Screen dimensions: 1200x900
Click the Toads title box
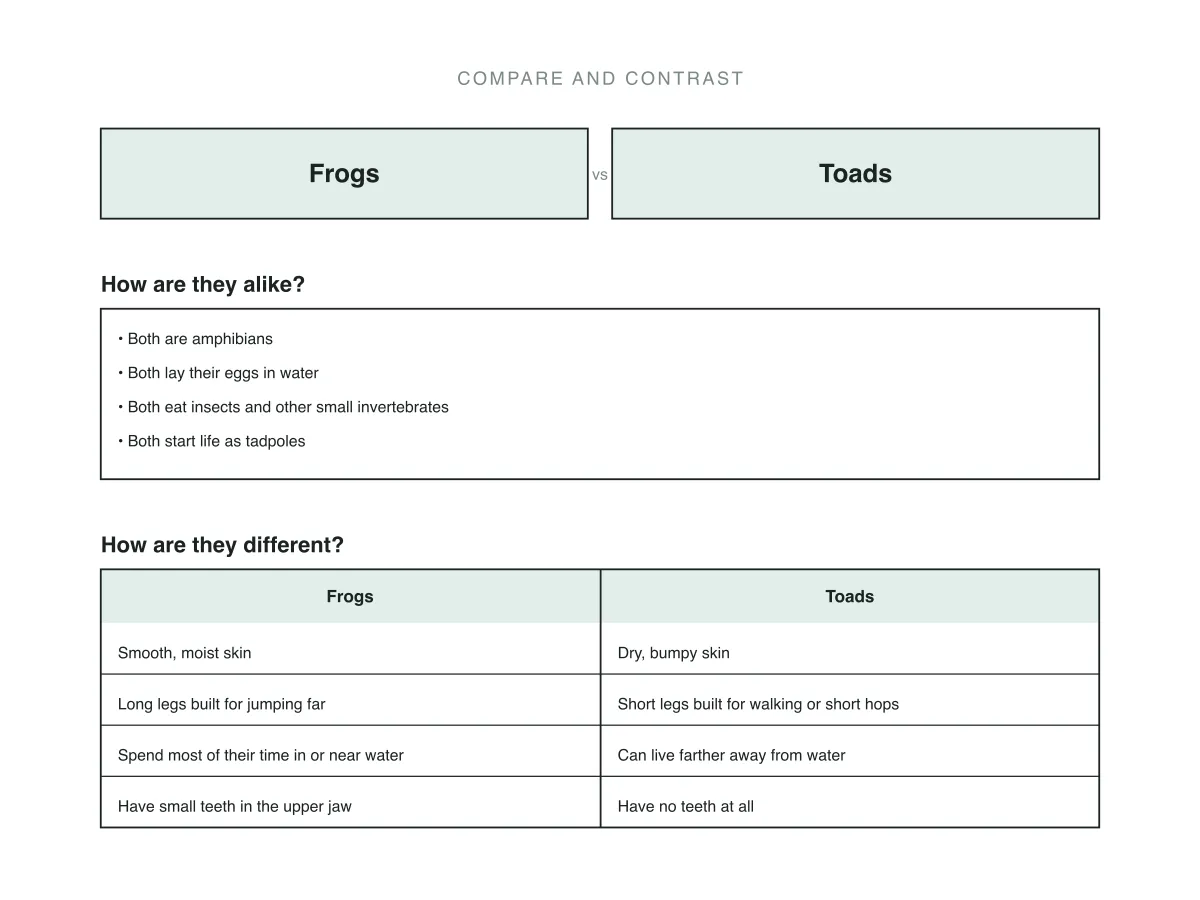coord(855,173)
